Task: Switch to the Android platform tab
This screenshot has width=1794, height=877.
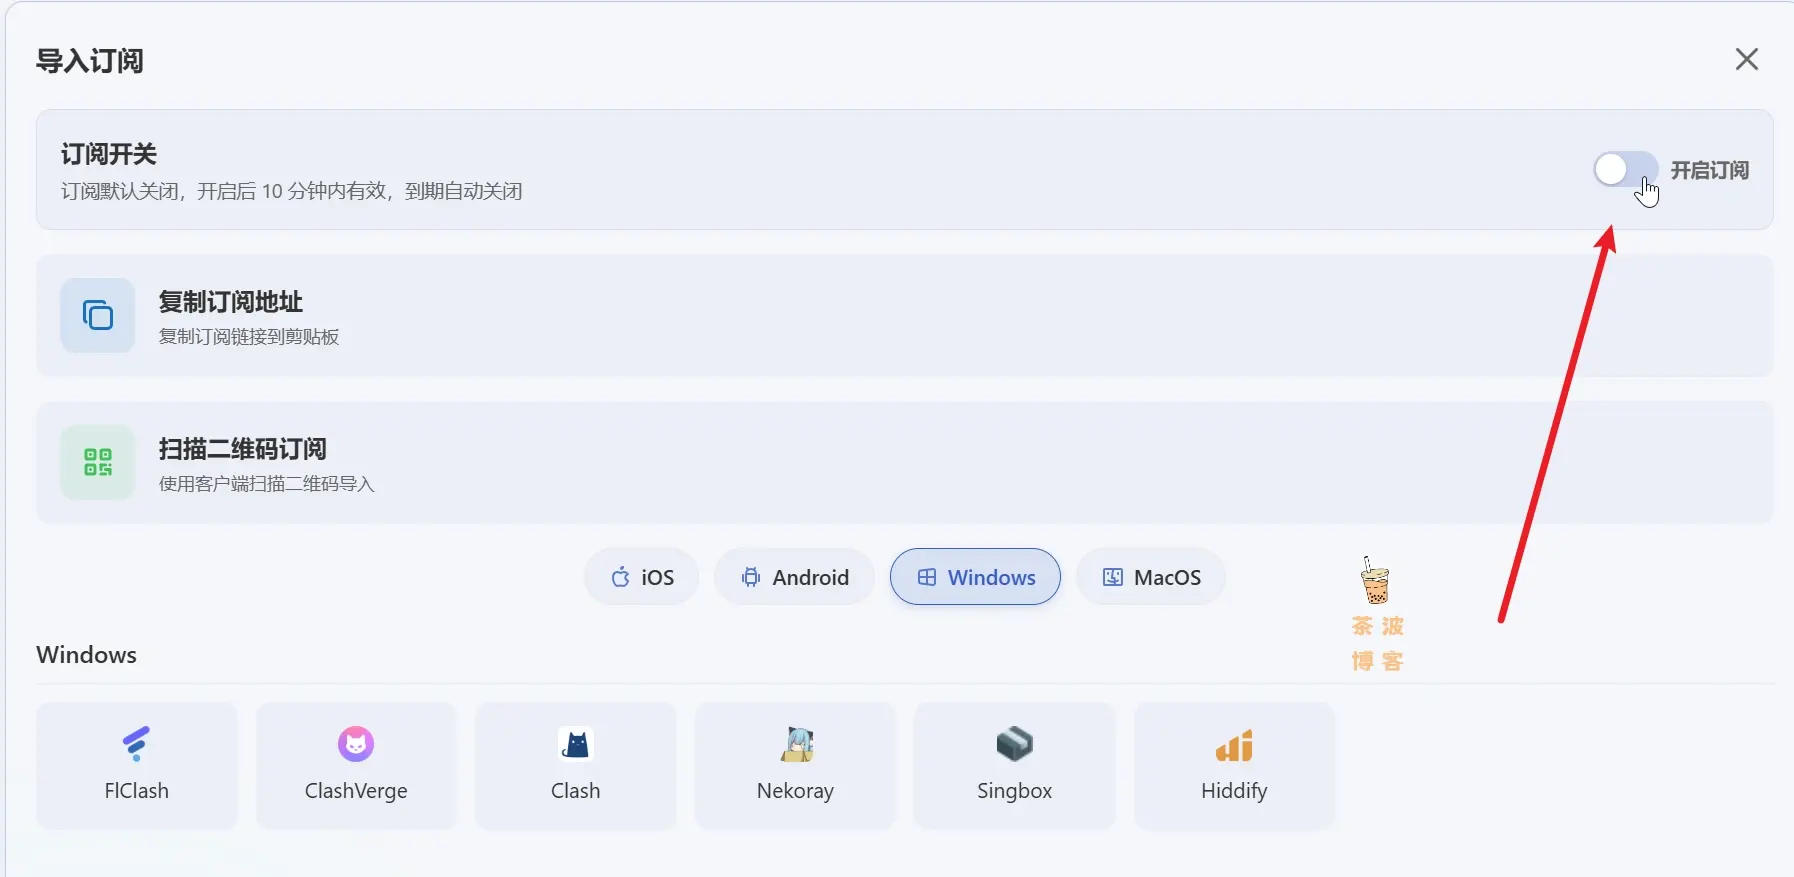Action: tap(795, 577)
